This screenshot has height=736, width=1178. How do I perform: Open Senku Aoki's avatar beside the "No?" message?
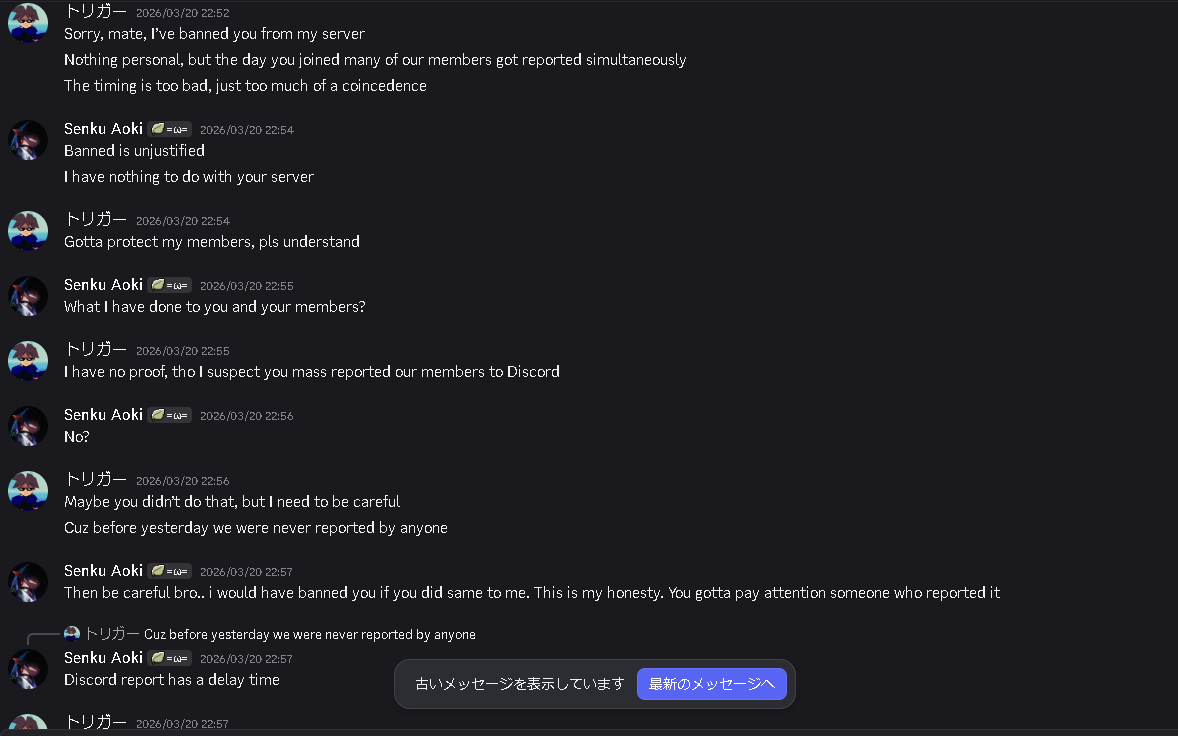point(28,426)
